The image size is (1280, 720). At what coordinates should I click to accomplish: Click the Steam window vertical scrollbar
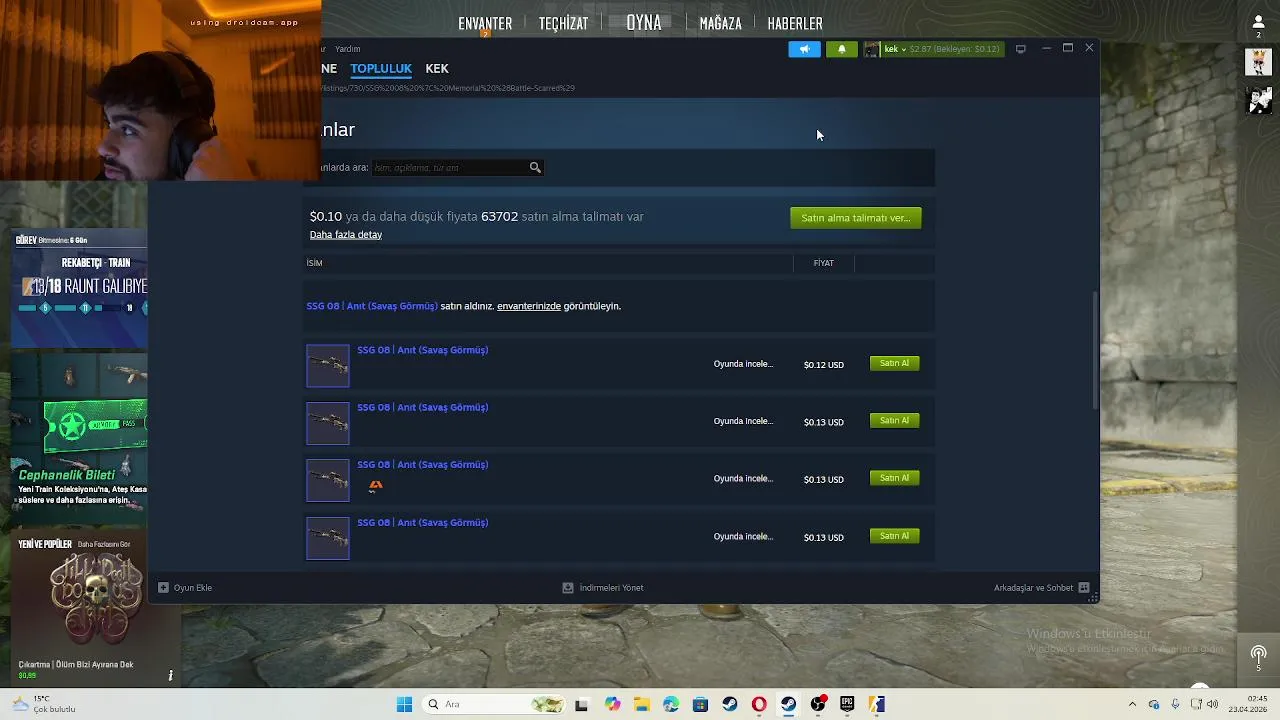(1096, 350)
